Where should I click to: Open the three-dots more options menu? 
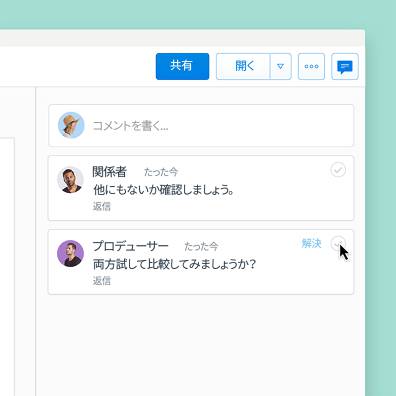pyautogui.click(x=311, y=66)
